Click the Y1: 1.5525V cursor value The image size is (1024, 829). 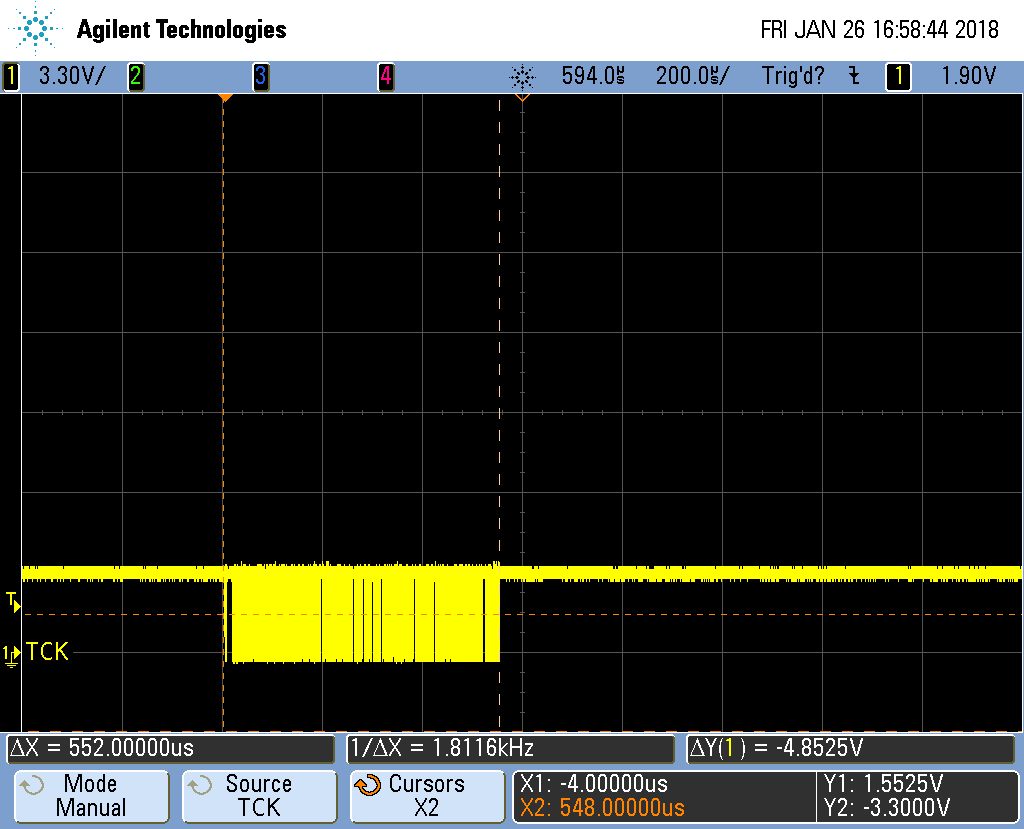click(884, 783)
